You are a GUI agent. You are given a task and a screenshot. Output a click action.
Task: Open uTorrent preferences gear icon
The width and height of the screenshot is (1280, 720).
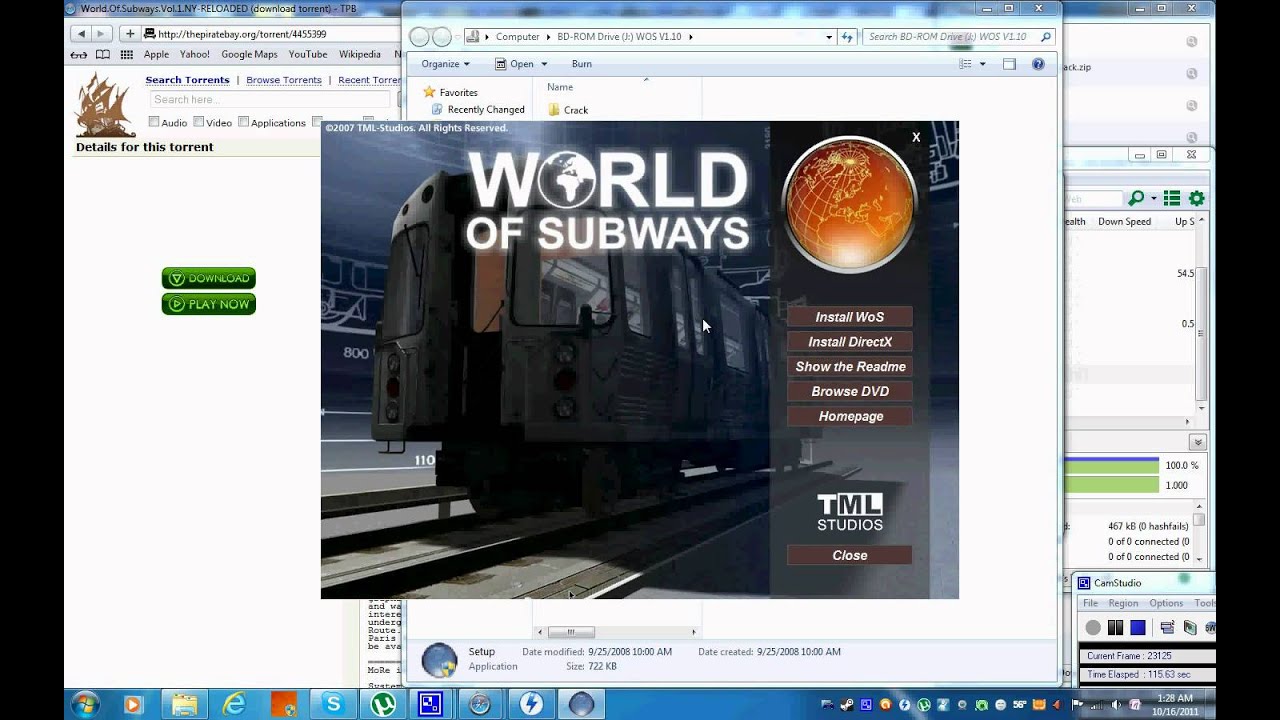pyautogui.click(x=1196, y=199)
